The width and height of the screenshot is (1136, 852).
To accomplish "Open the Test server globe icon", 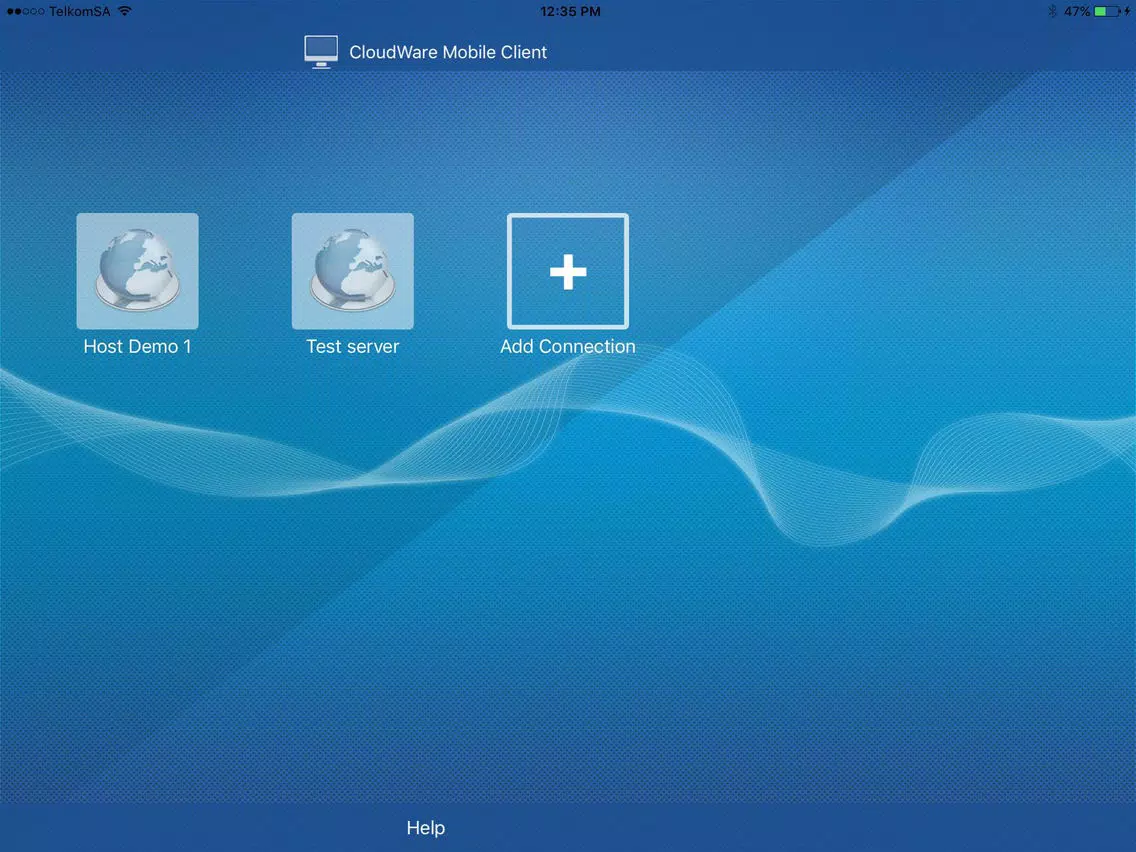I will (353, 271).
